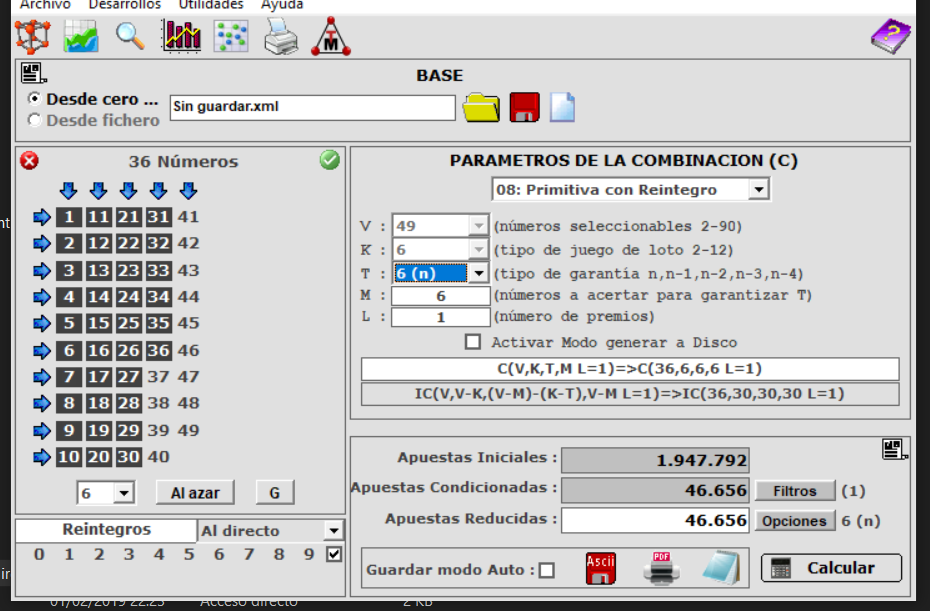Clear numbers with red X icon

pyautogui.click(x=29, y=161)
